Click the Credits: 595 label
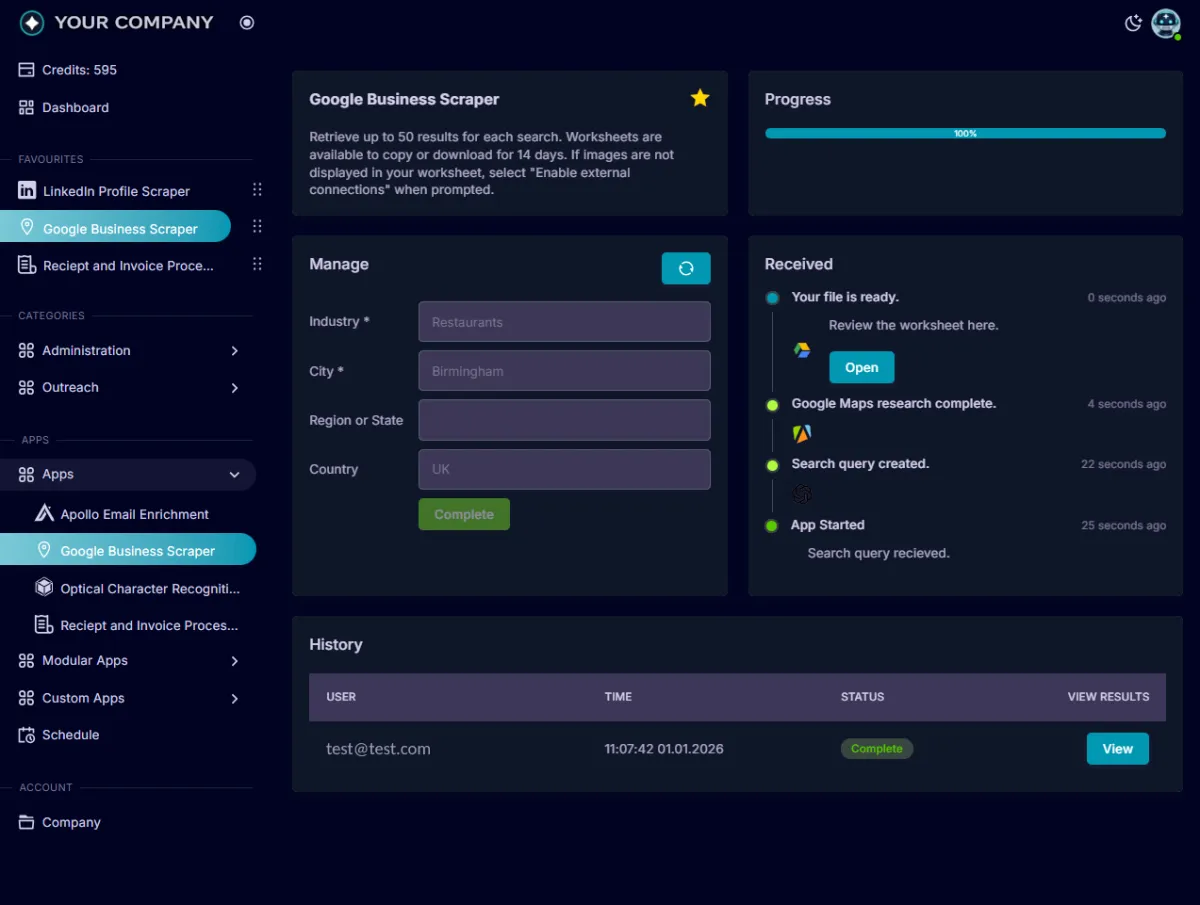Screen dimensions: 1200x905 click(79, 70)
